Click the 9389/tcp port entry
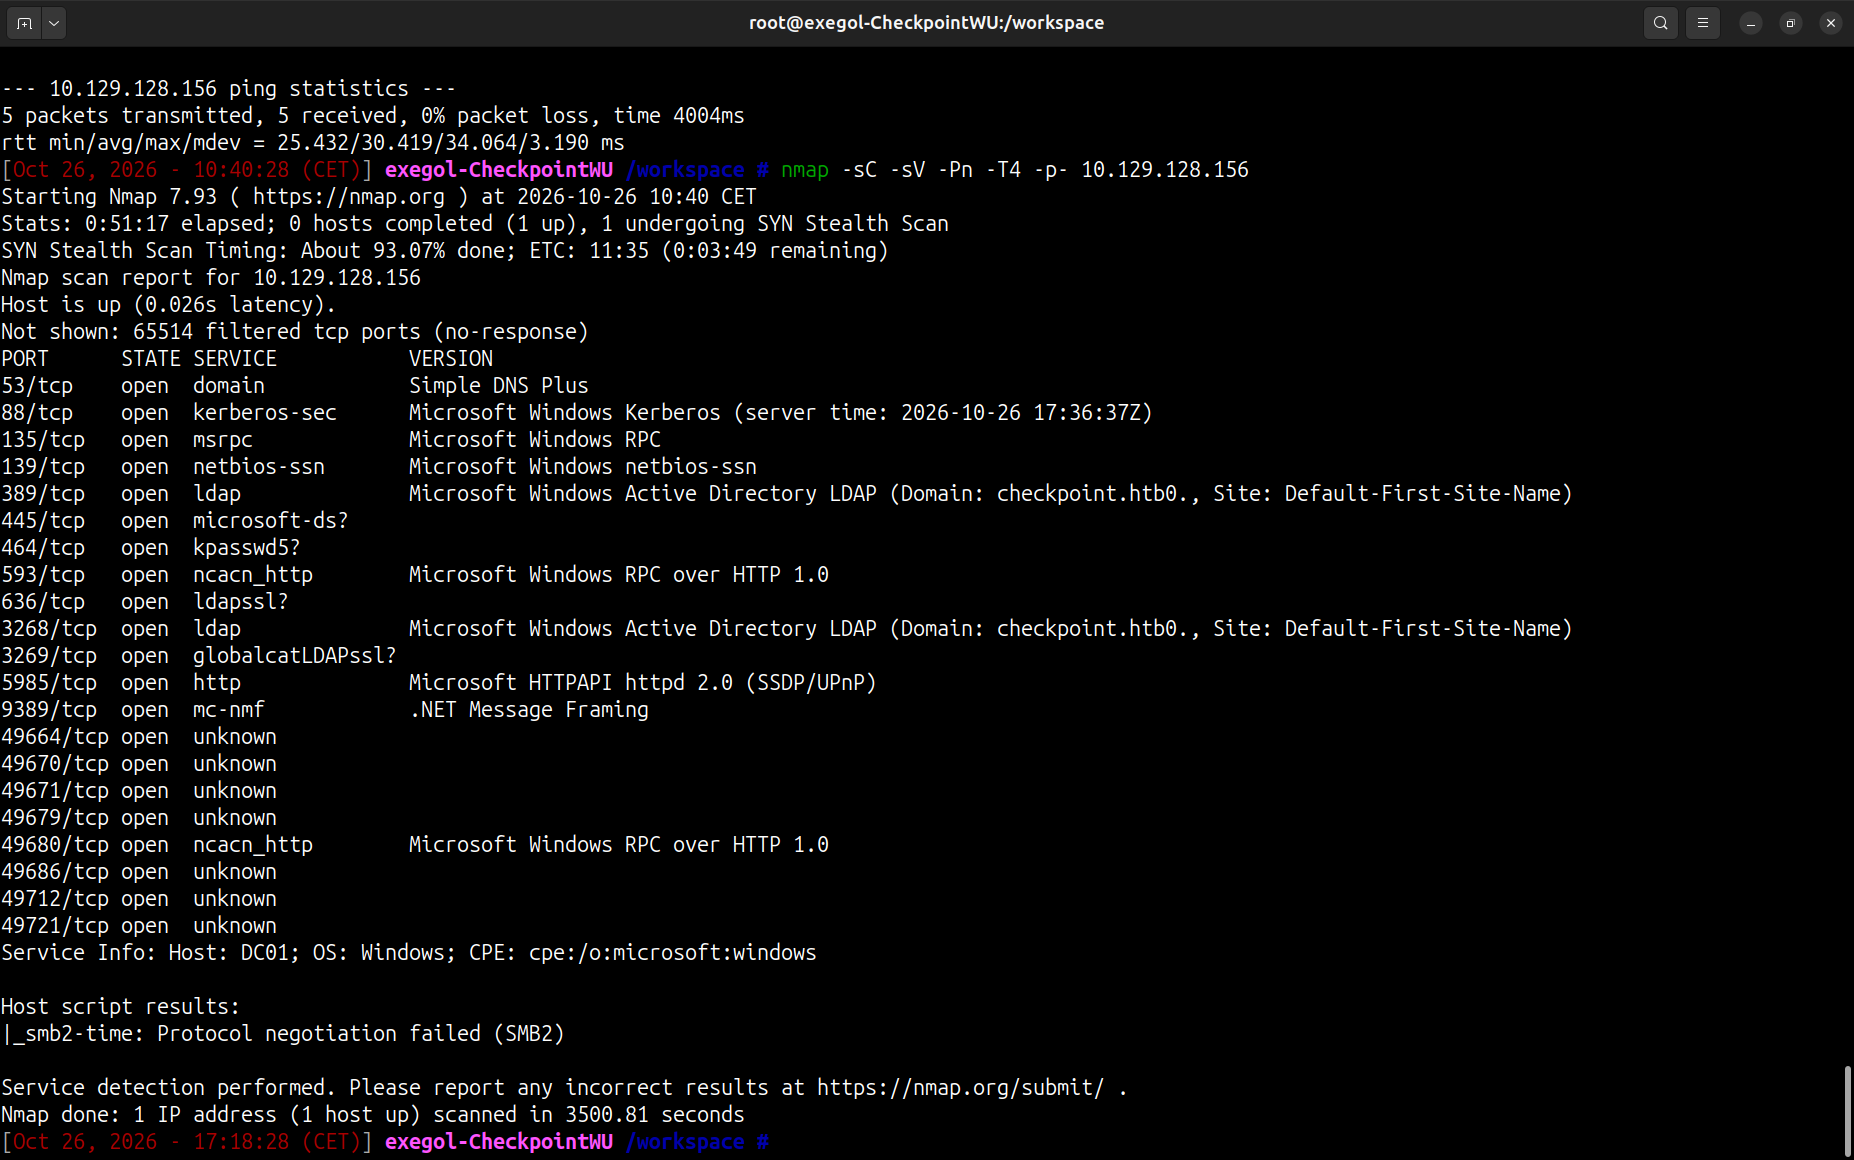This screenshot has width=1854, height=1160. tap(49, 710)
